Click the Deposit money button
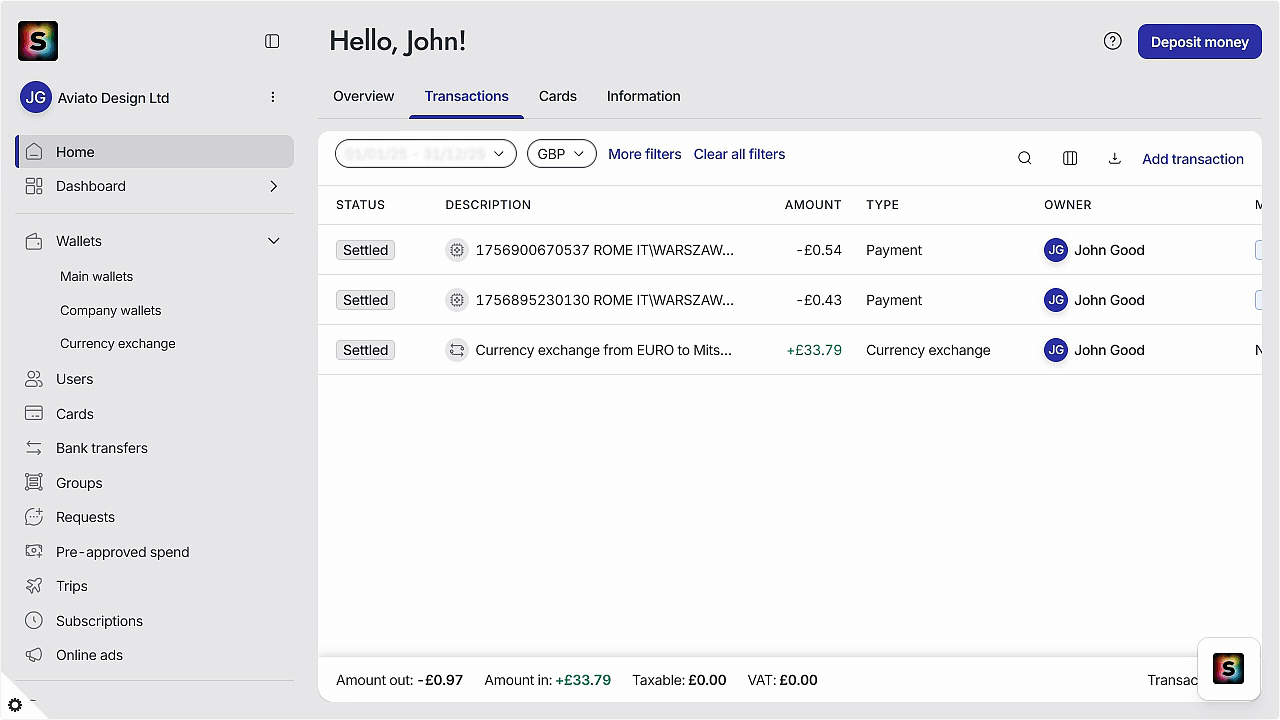The height and width of the screenshot is (720, 1280). [1199, 42]
